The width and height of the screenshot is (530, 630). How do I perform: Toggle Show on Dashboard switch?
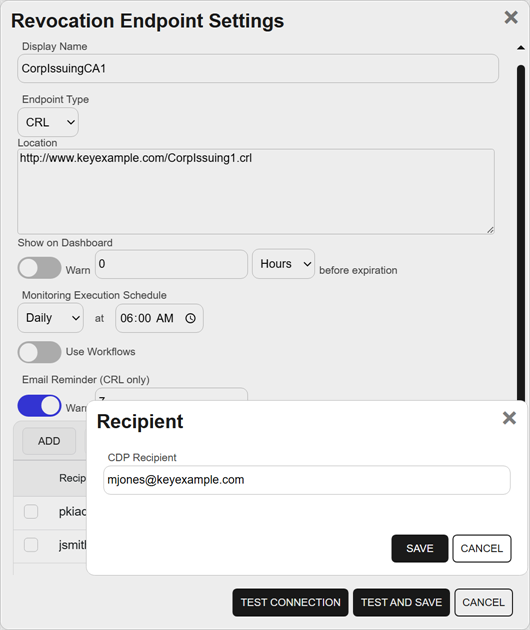click(x=39, y=268)
